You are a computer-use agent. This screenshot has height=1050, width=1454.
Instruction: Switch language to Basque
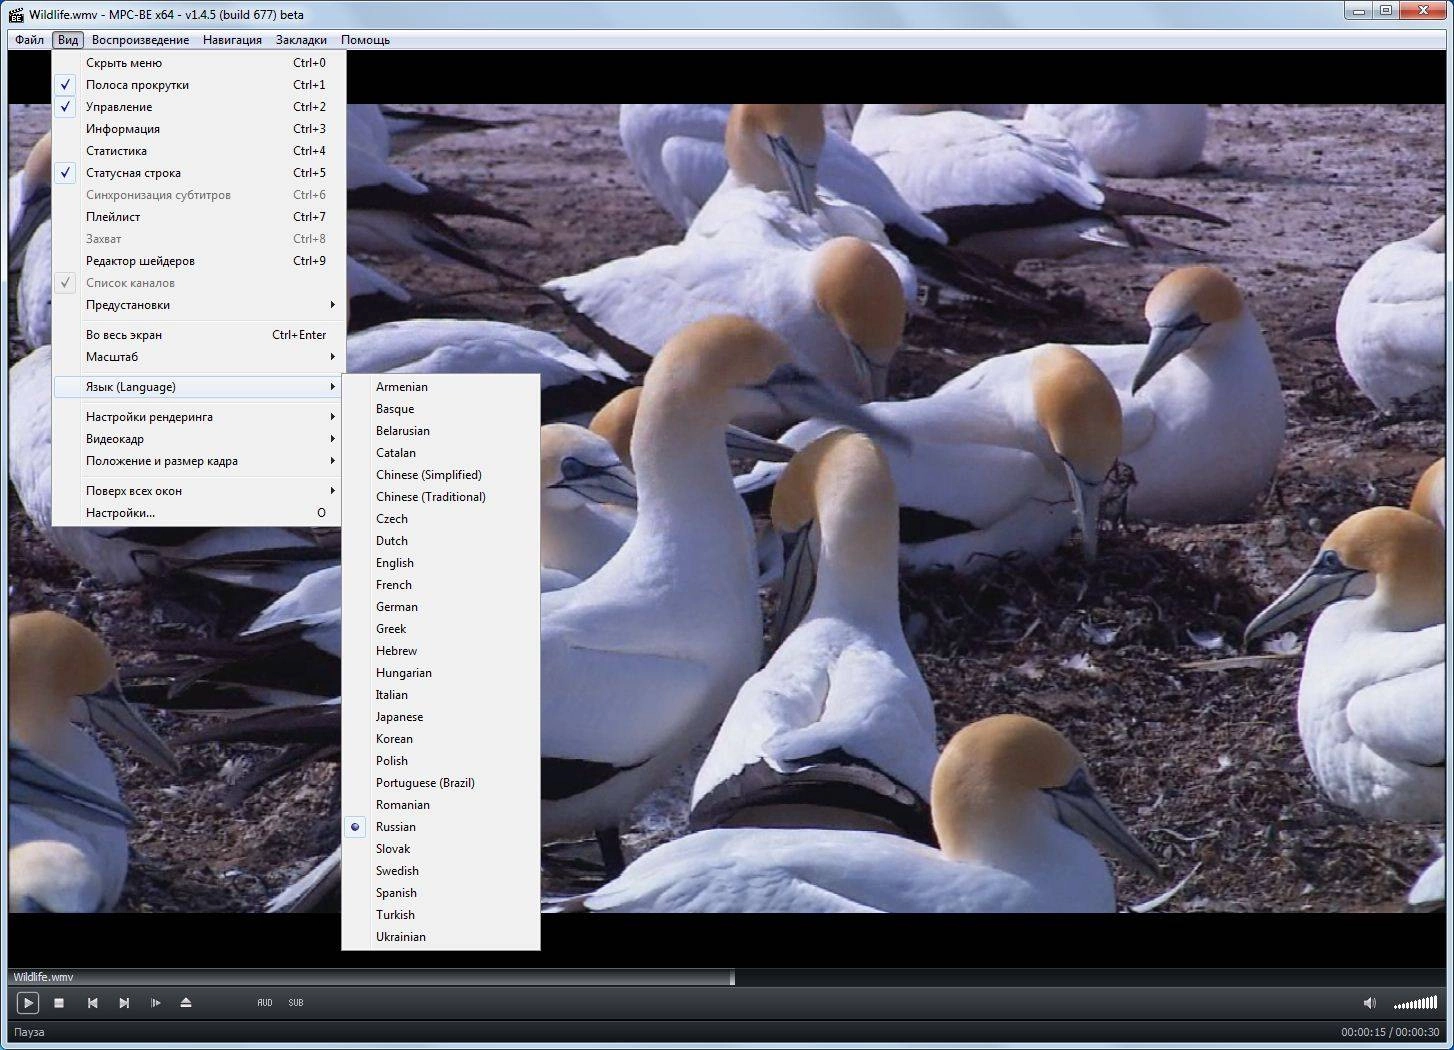(440, 409)
